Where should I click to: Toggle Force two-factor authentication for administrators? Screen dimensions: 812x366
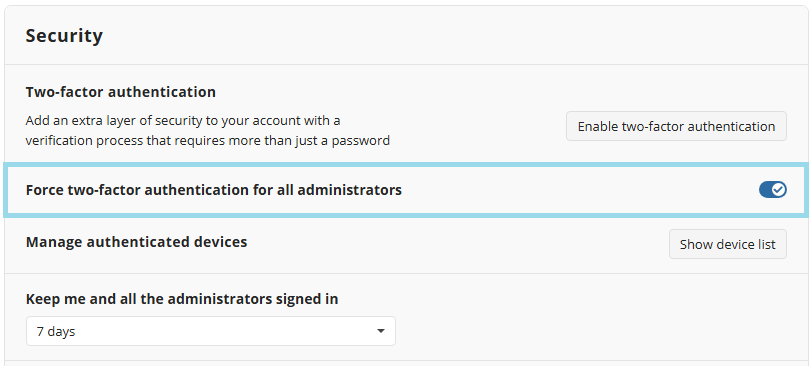pos(773,190)
